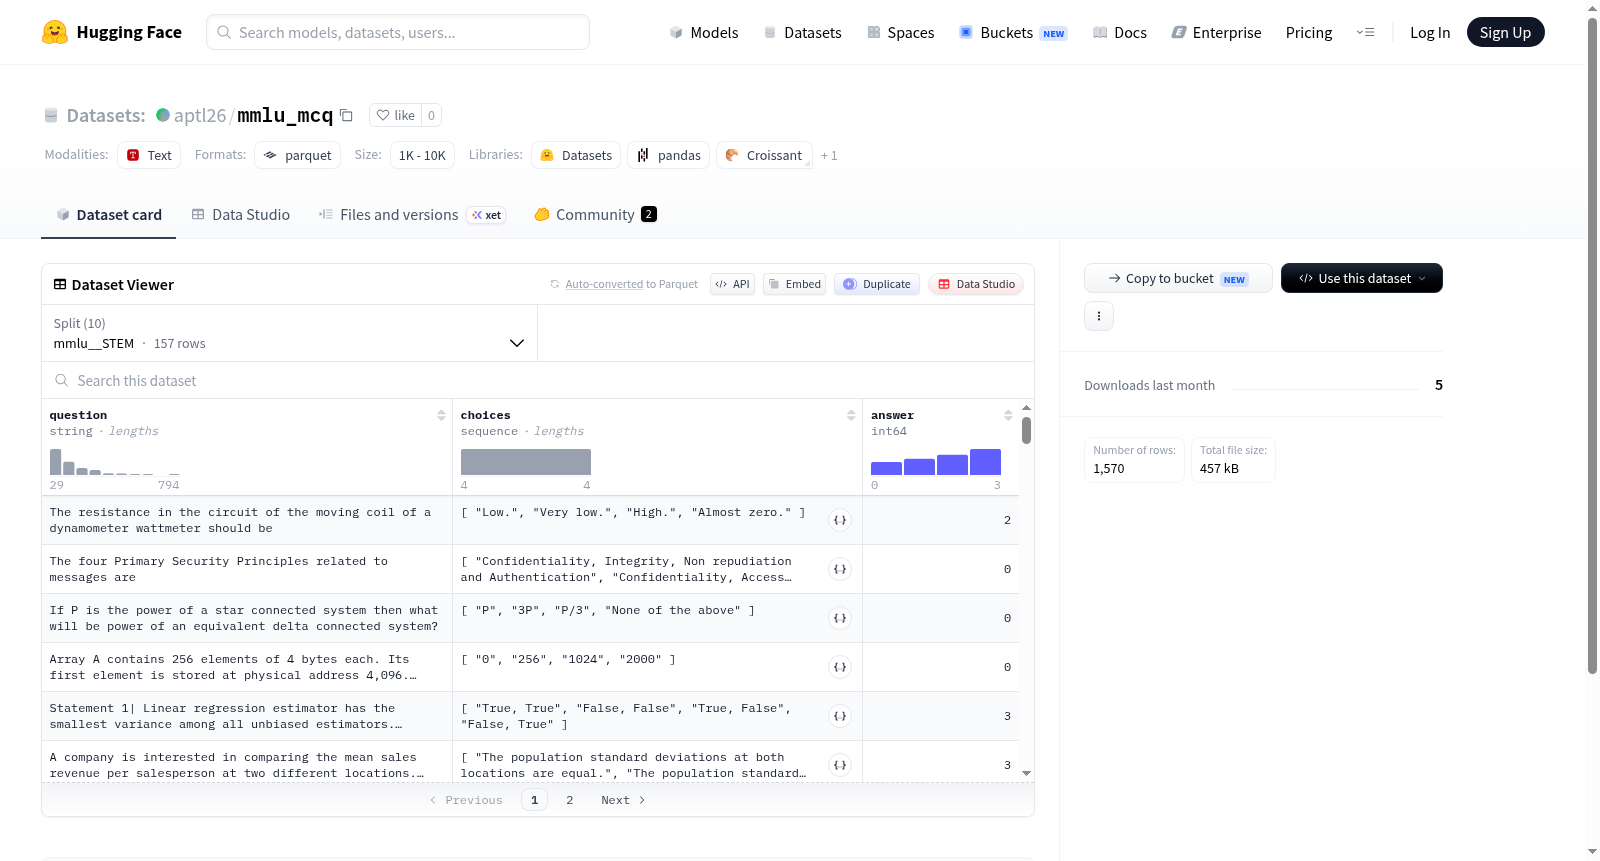Sort by the question column icon

(x=441, y=415)
